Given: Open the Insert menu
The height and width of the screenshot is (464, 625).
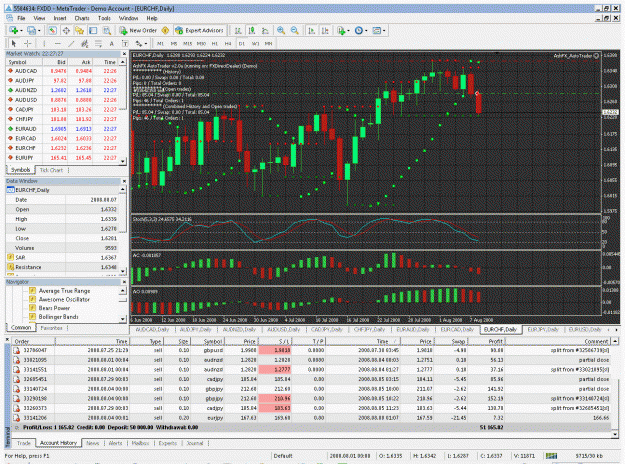Looking at the screenshot, I should point(60,18).
